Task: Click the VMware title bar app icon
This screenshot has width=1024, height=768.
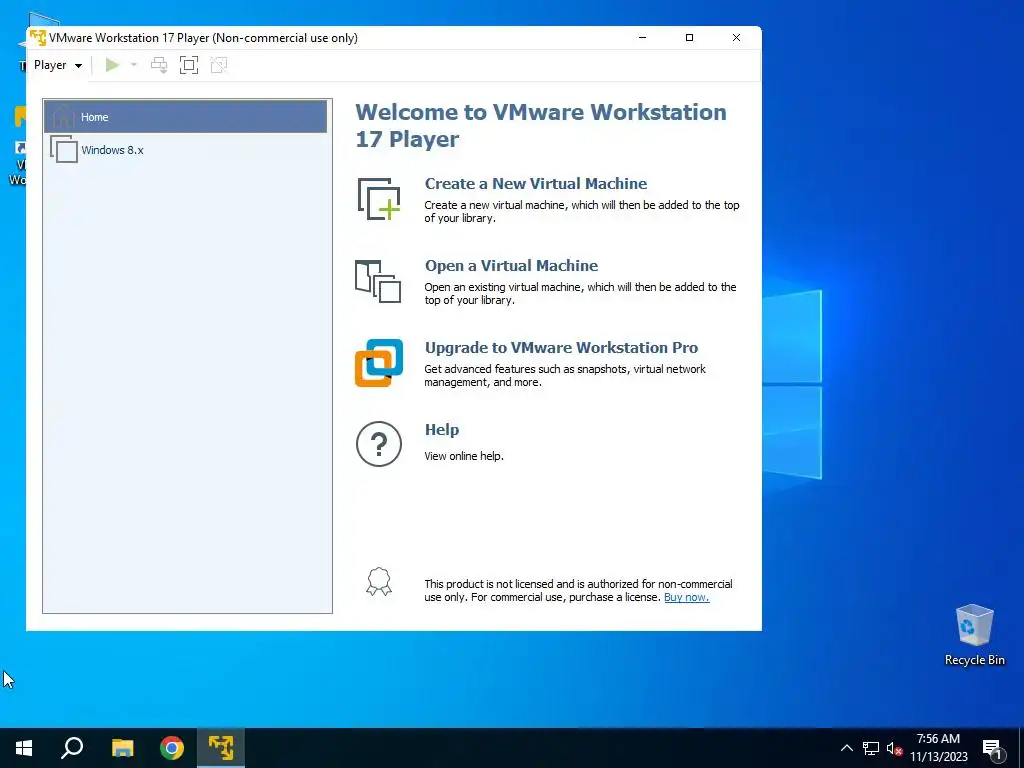Action: point(38,37)
